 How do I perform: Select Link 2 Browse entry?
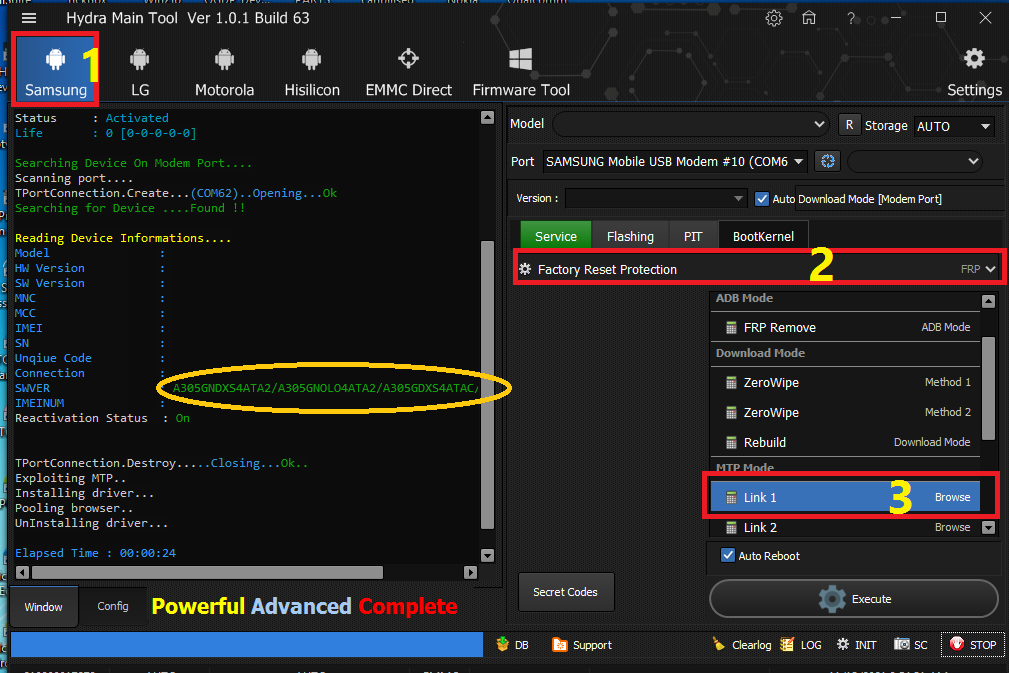point(846,528)
